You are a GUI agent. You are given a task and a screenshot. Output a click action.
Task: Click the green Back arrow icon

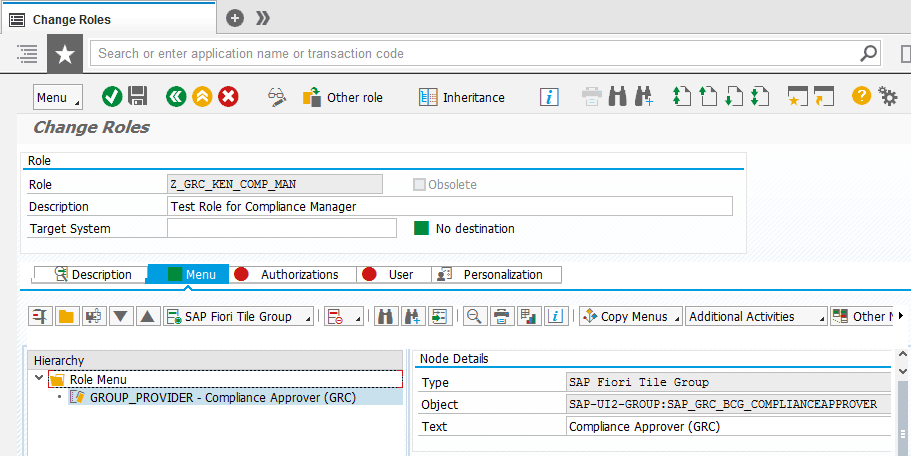point(176,97)
